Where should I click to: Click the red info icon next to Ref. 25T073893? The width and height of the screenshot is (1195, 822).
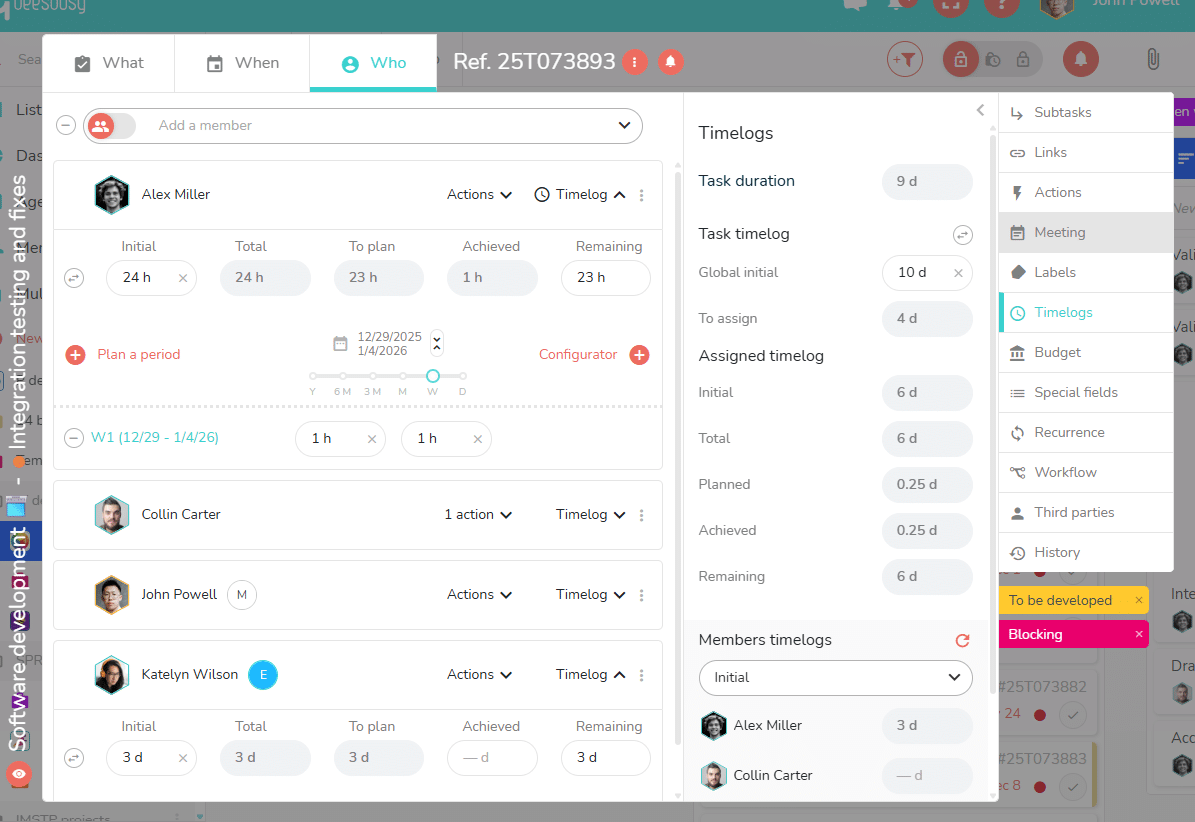(635, 60)
